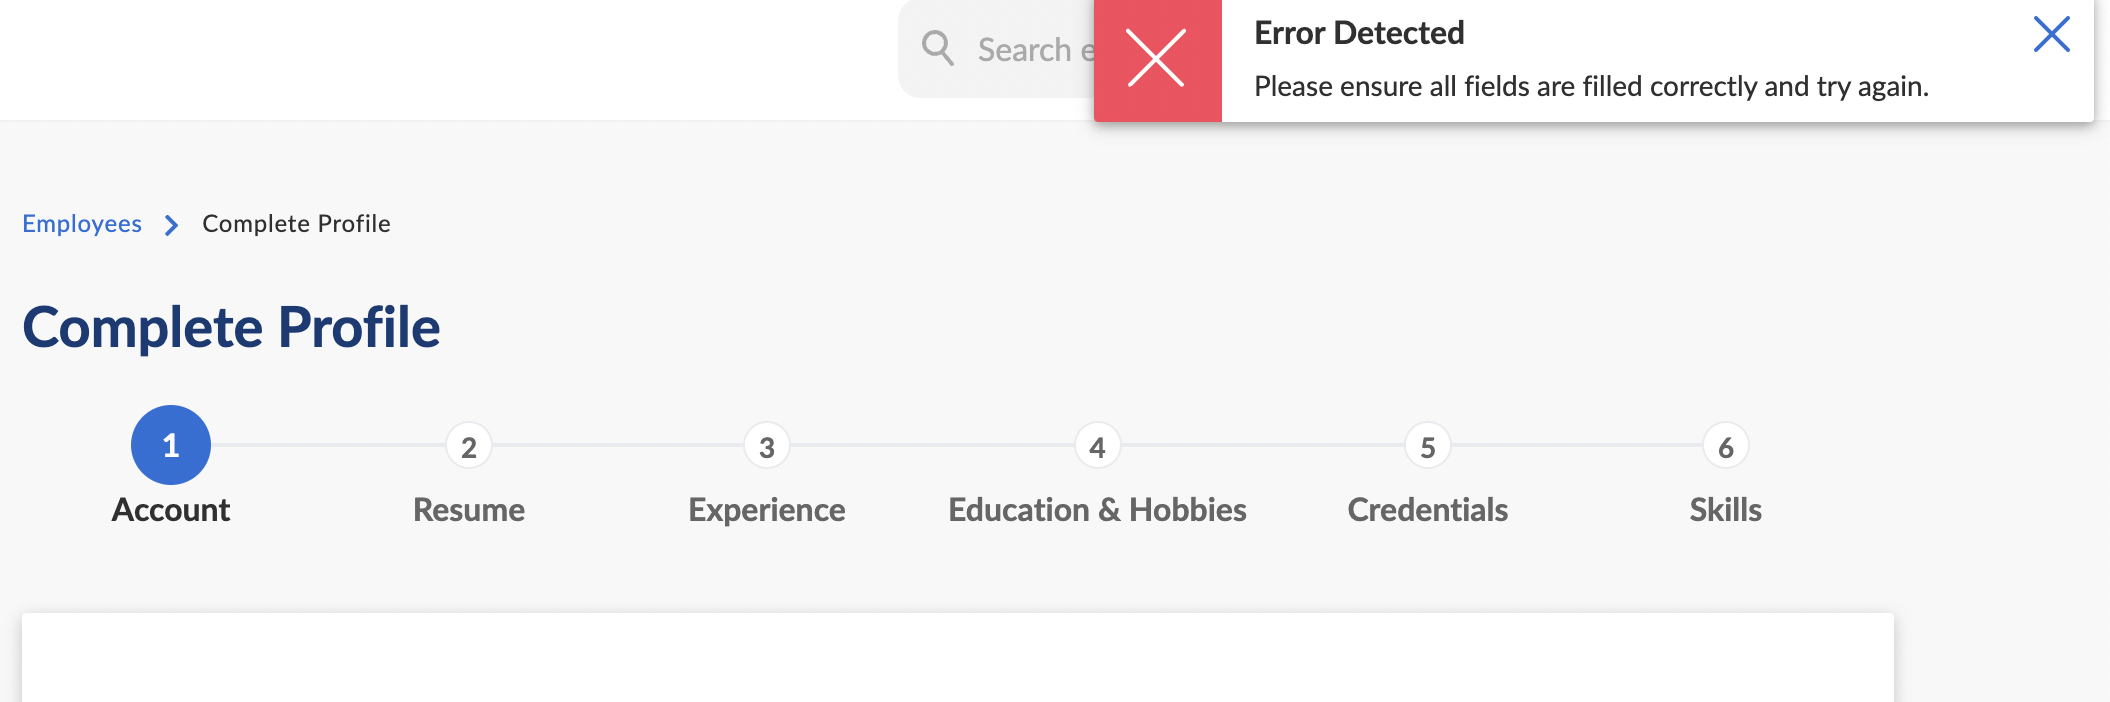Viewport: 2110px width, 702px height.
Task: Open the step 5 circle
Action: [x=1428, y=447]
